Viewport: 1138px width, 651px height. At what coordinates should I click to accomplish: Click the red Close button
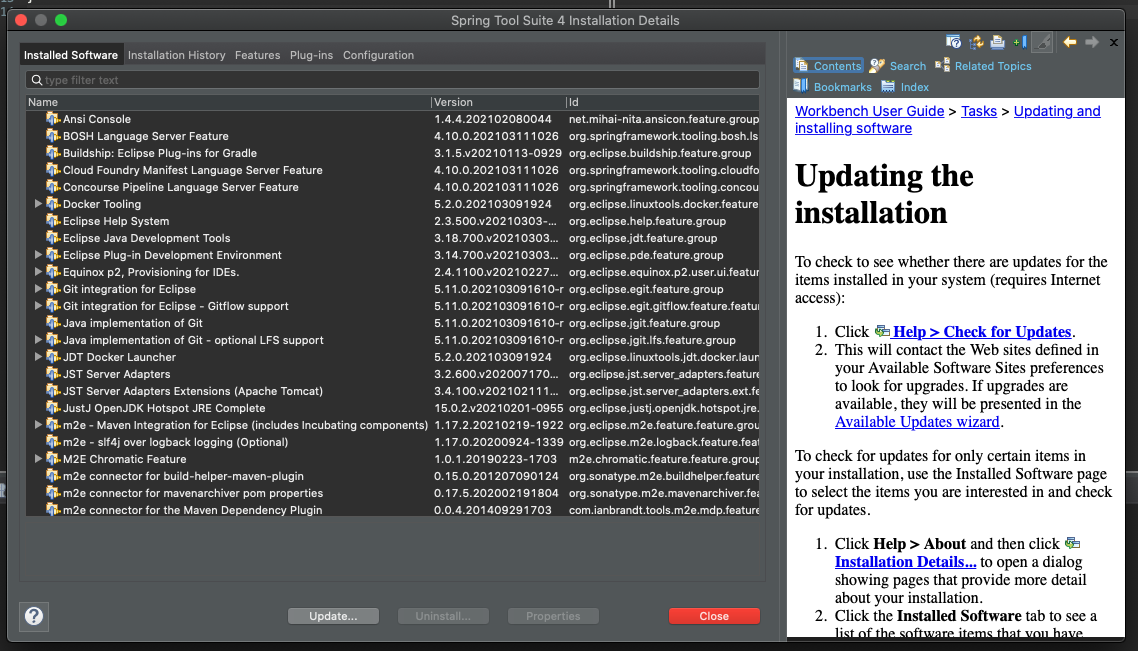point(714,616)
